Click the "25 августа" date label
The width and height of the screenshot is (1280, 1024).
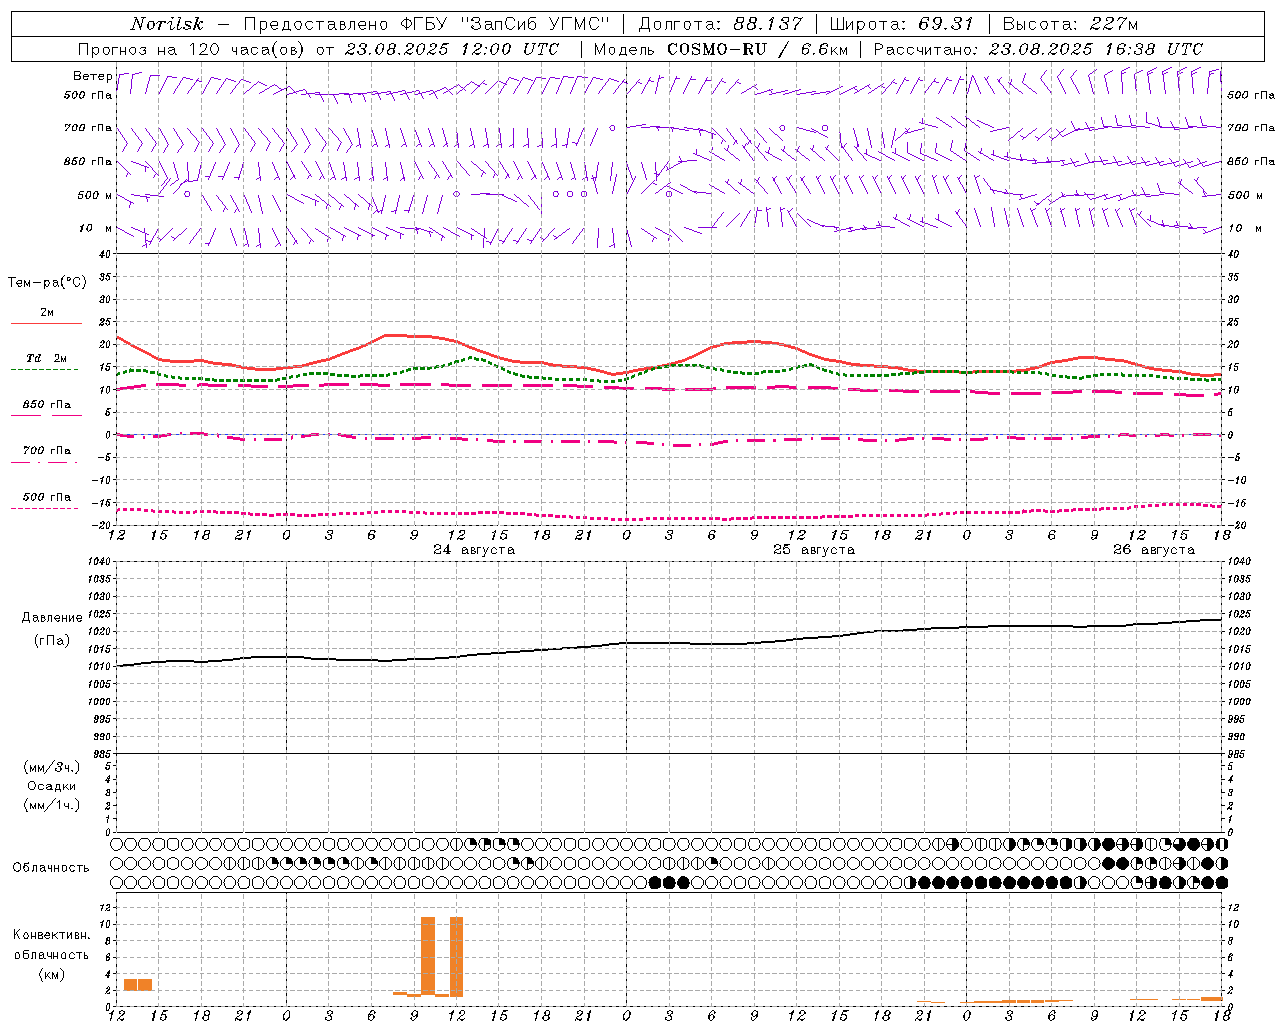(814, 550)
